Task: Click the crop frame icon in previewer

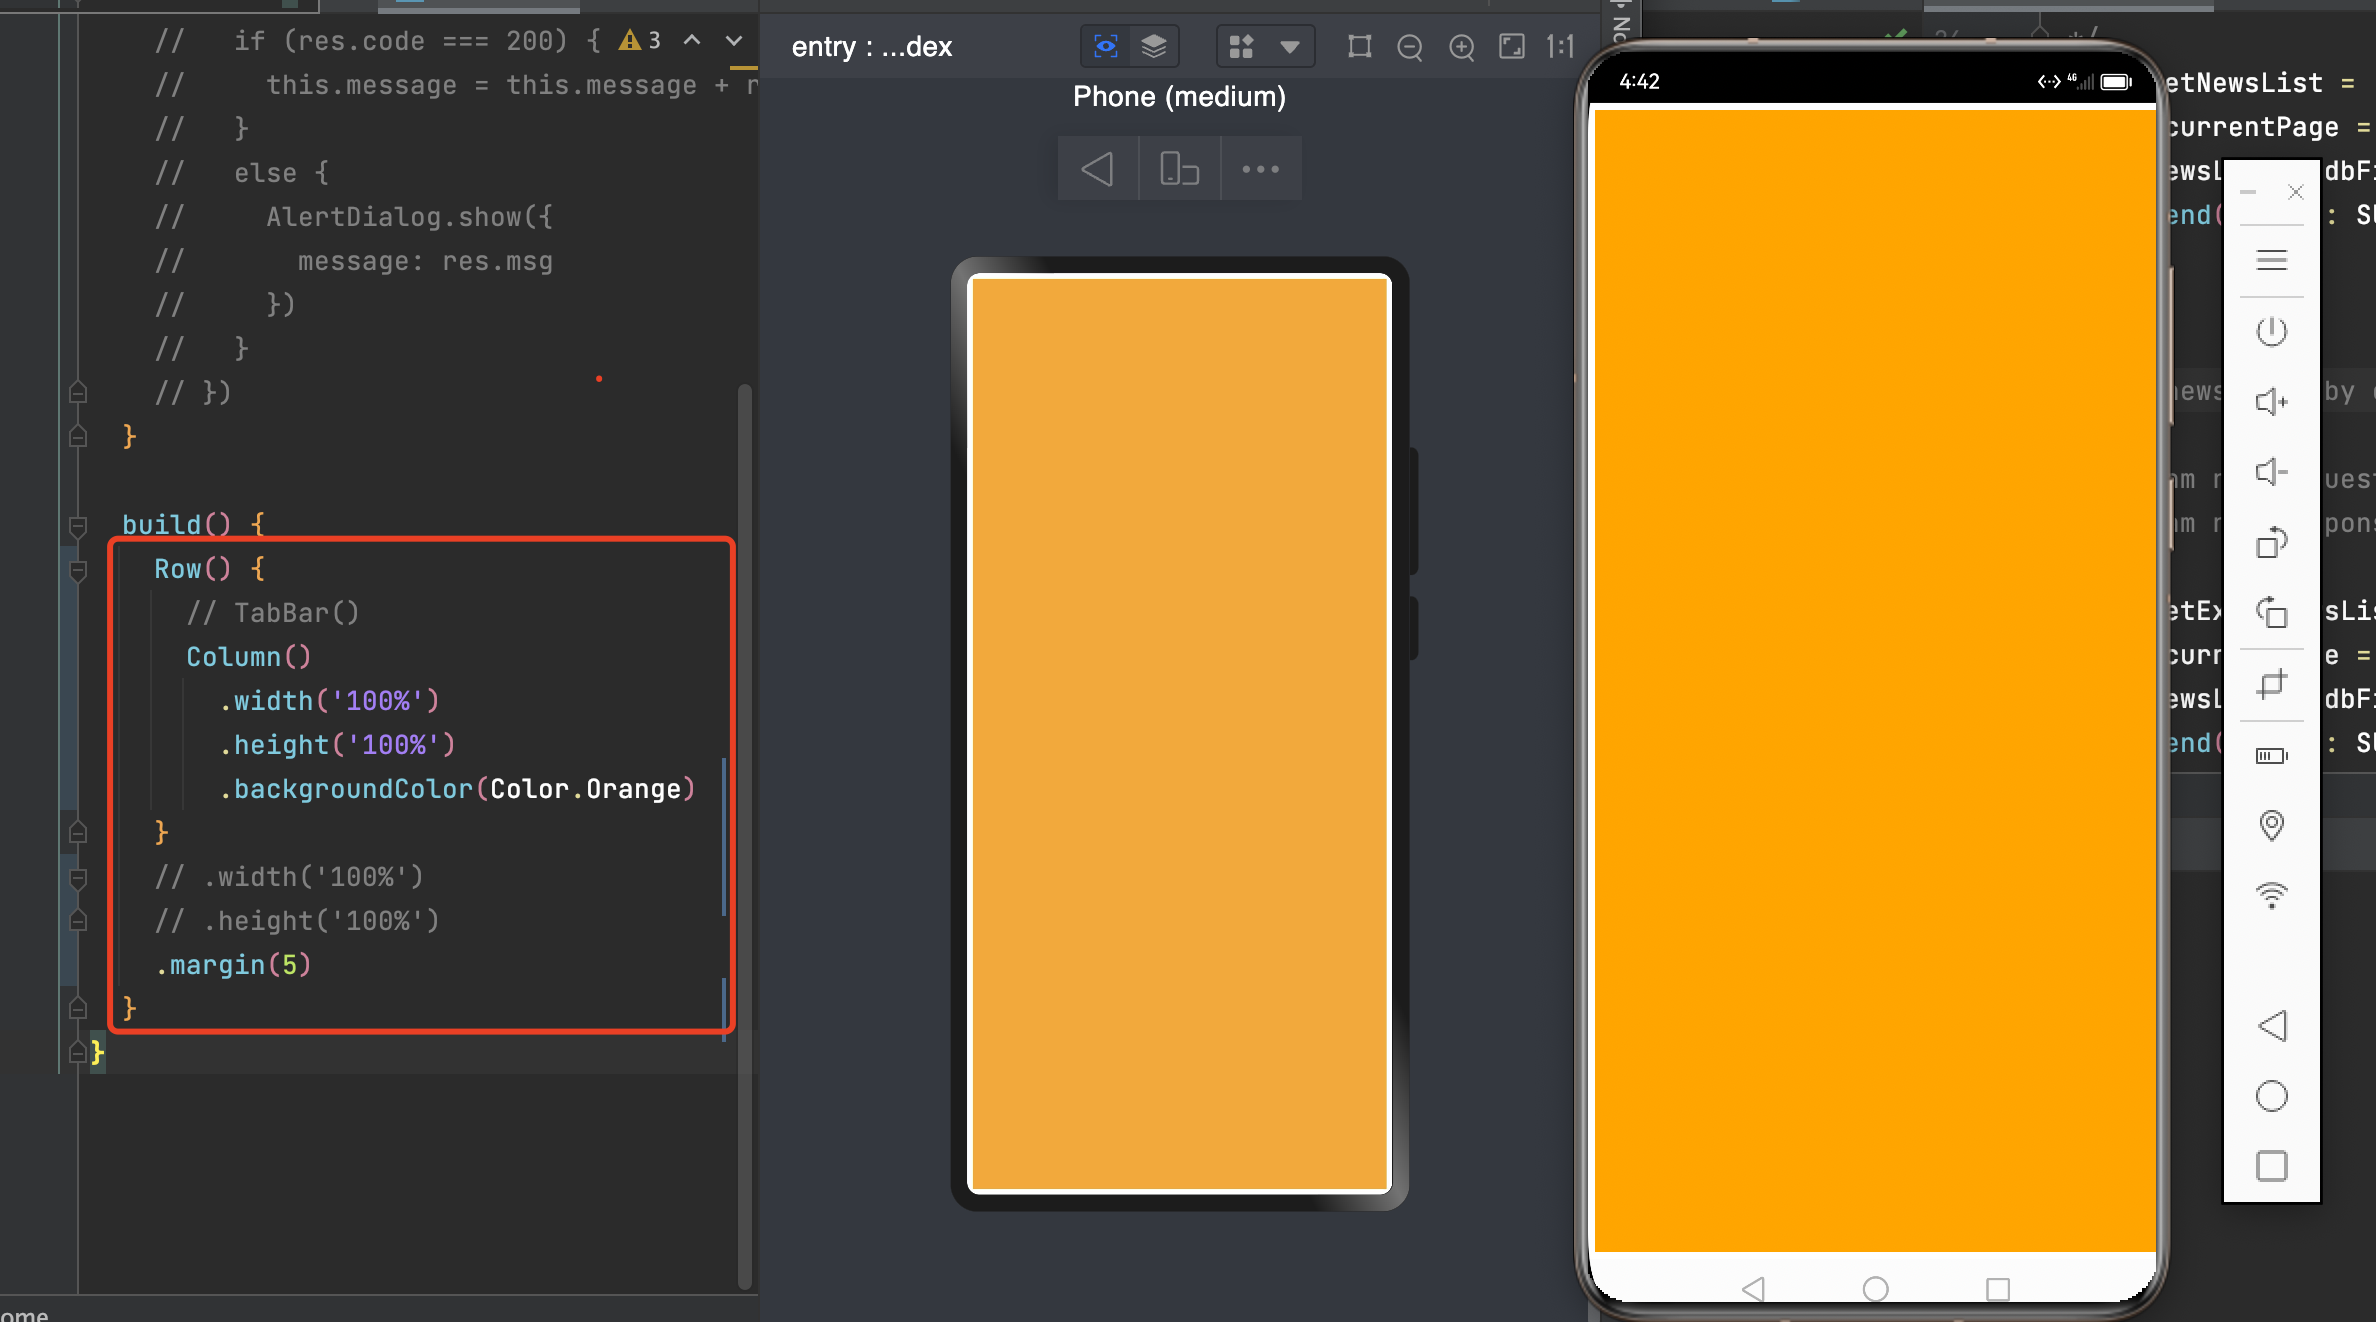Action: click(1359, 46)
